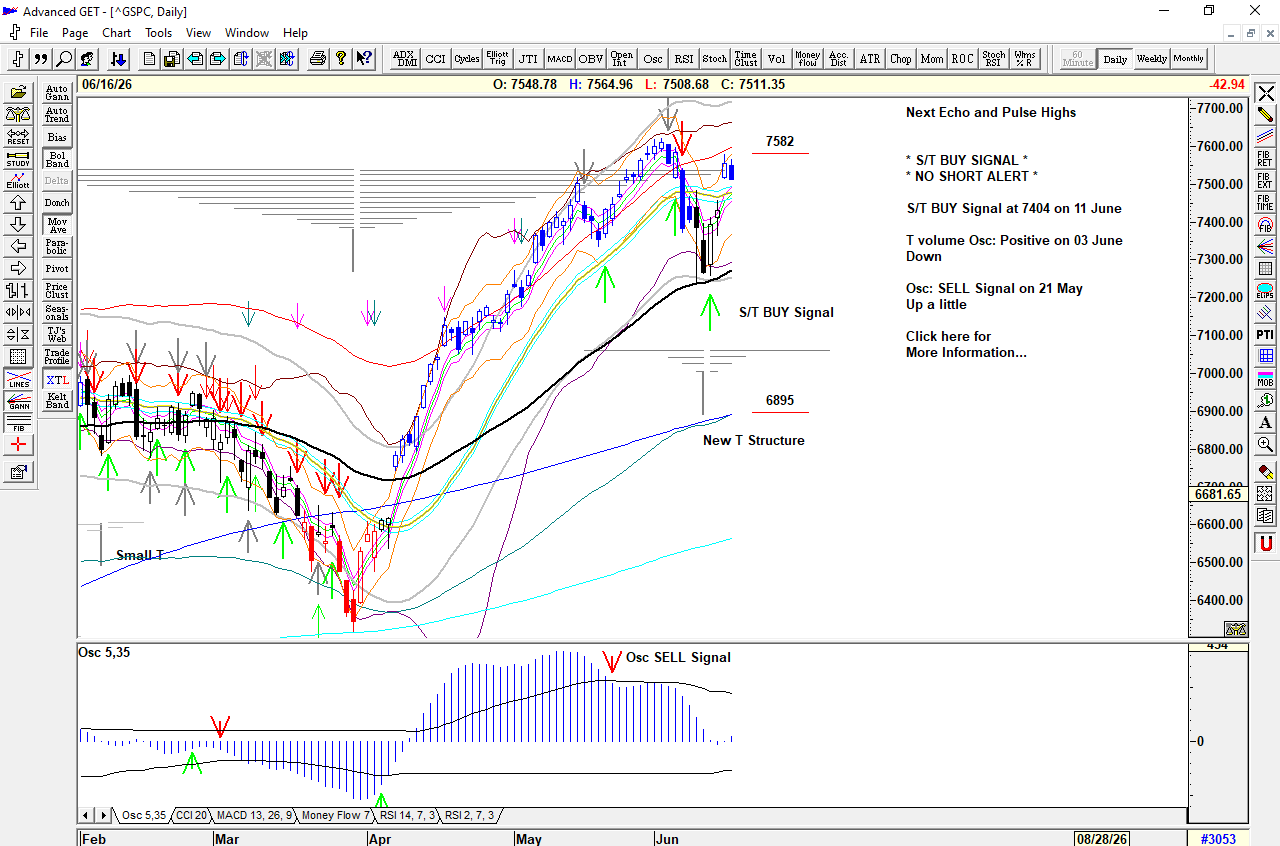1280x846 pixels.
Task: Select the text annotation A tool
Action: [x=1265, y=422]
